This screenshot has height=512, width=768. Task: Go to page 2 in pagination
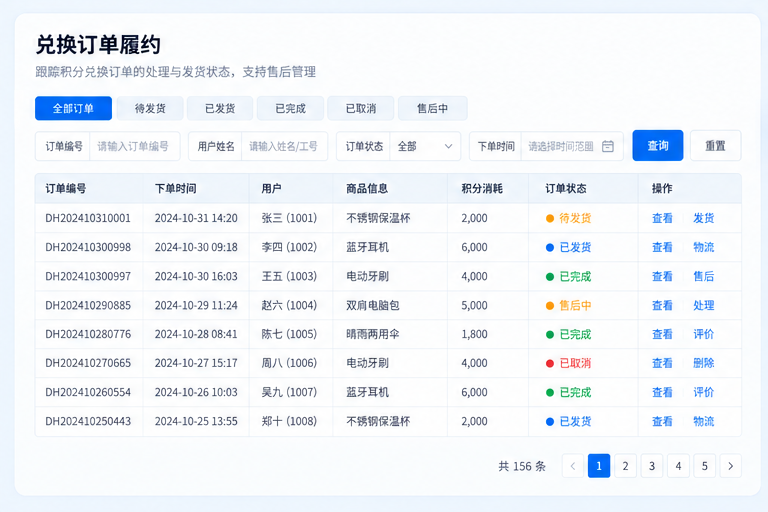[x=625, y=466]
